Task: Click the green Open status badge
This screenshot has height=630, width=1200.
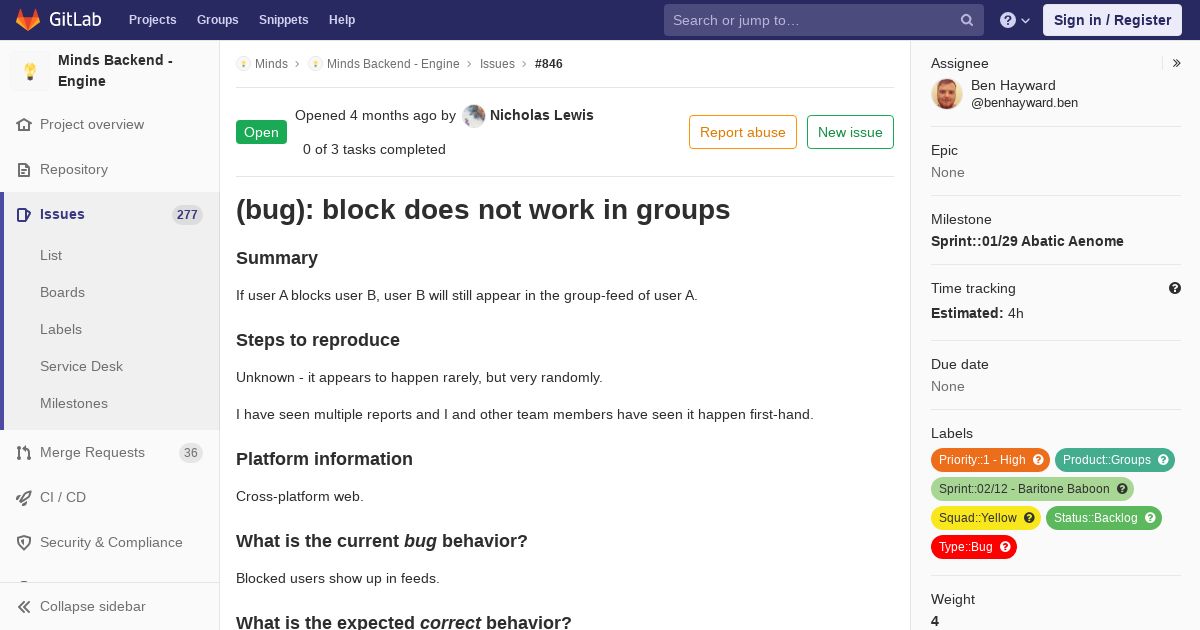Action: (261, 132)
